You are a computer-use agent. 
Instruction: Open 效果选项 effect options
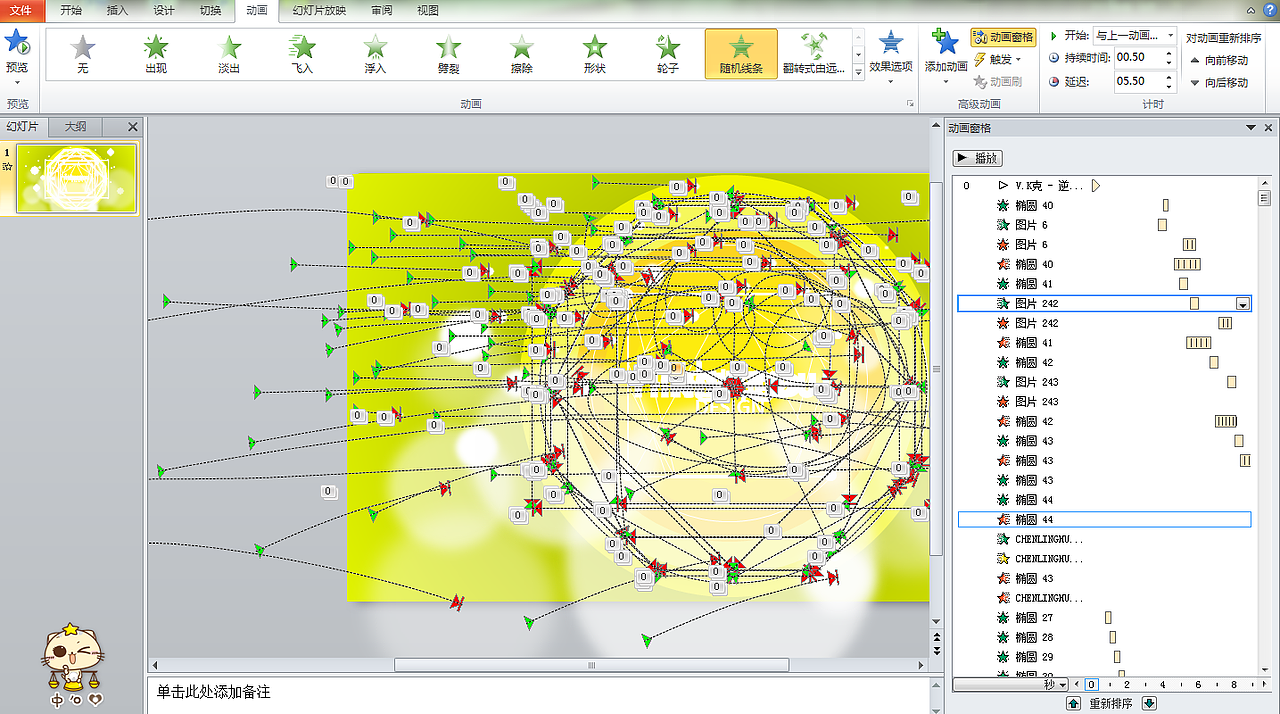point(890,56)
